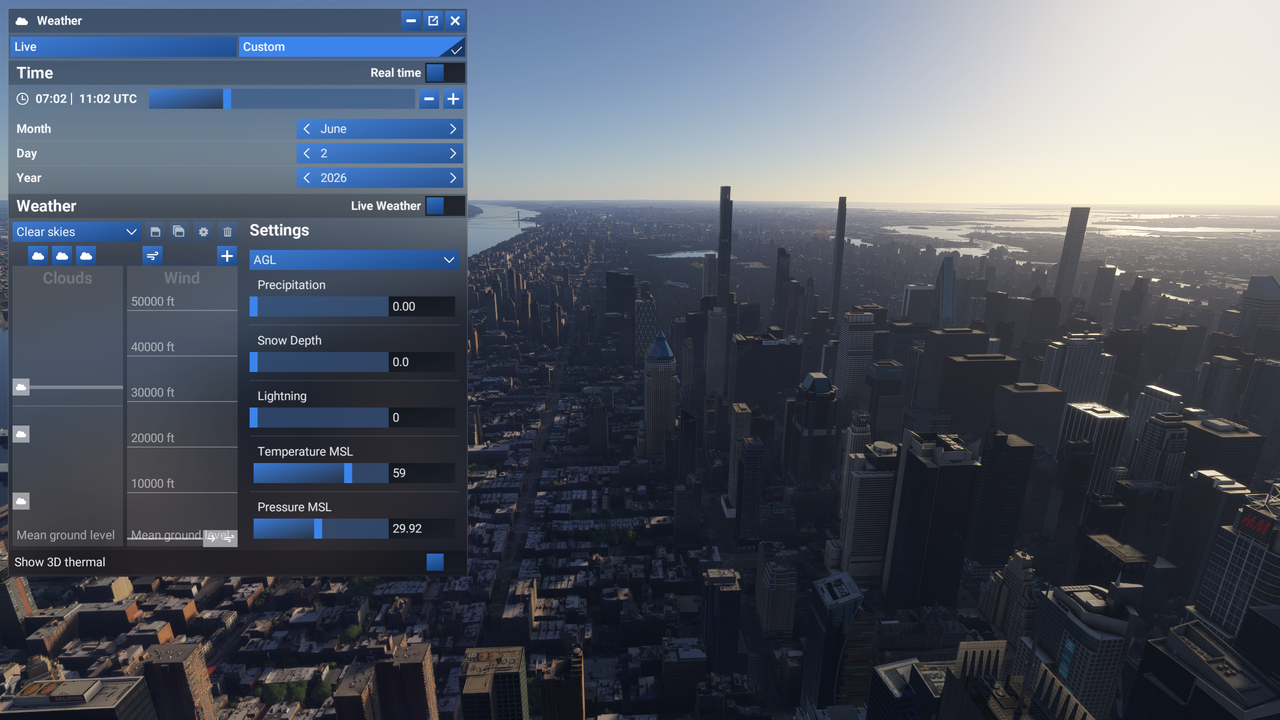Image resolution: width=1280 pixels, height=720 pixels.
Task: Toggle the Real time switch
Action: coord(445,73)
